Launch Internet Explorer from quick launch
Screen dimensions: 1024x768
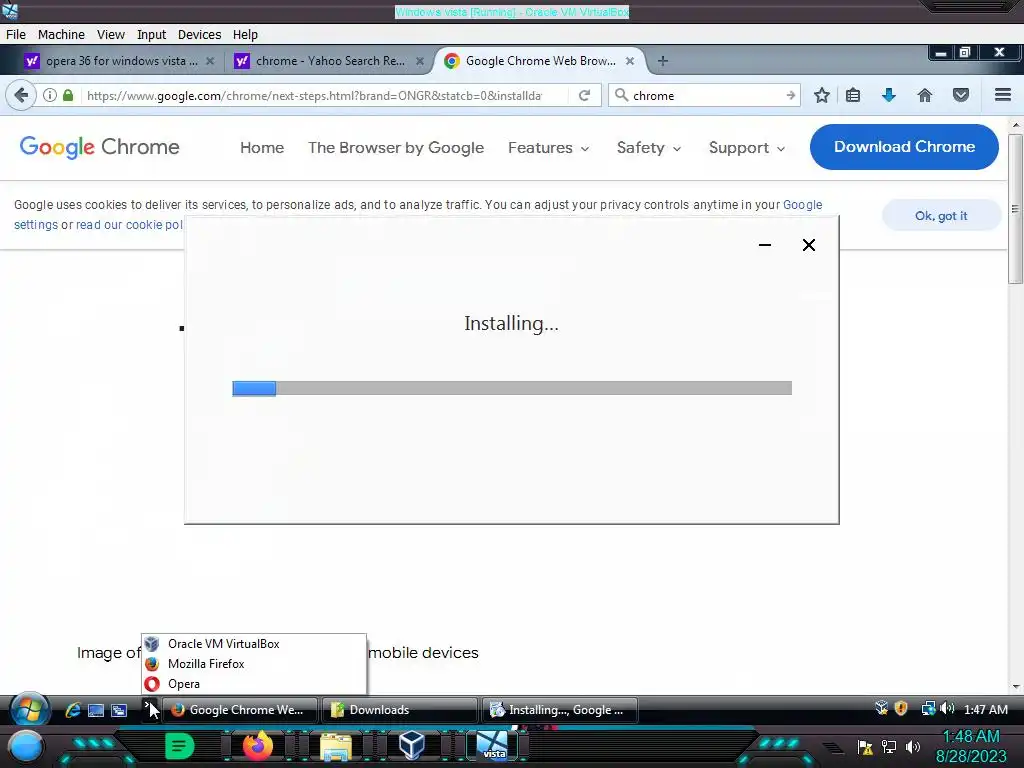click(73, 710)
